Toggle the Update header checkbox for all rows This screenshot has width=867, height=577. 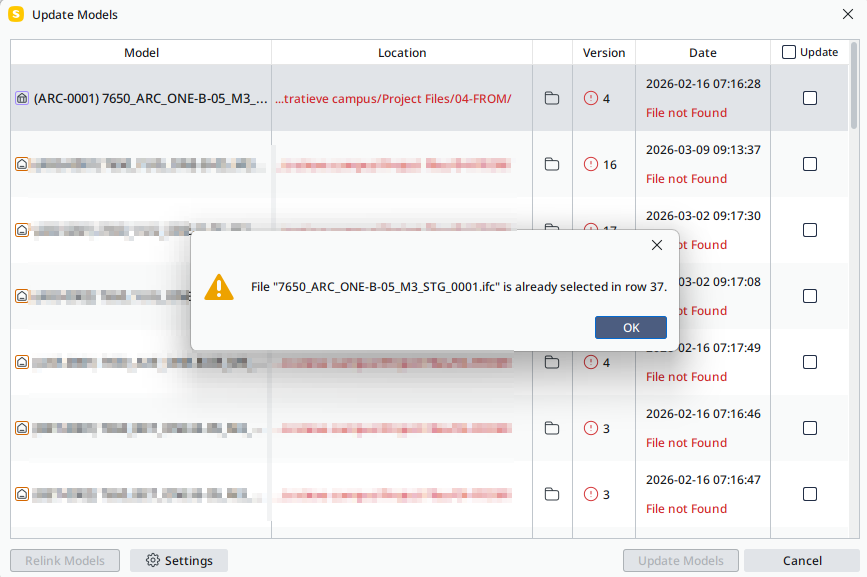click(788, 53)
